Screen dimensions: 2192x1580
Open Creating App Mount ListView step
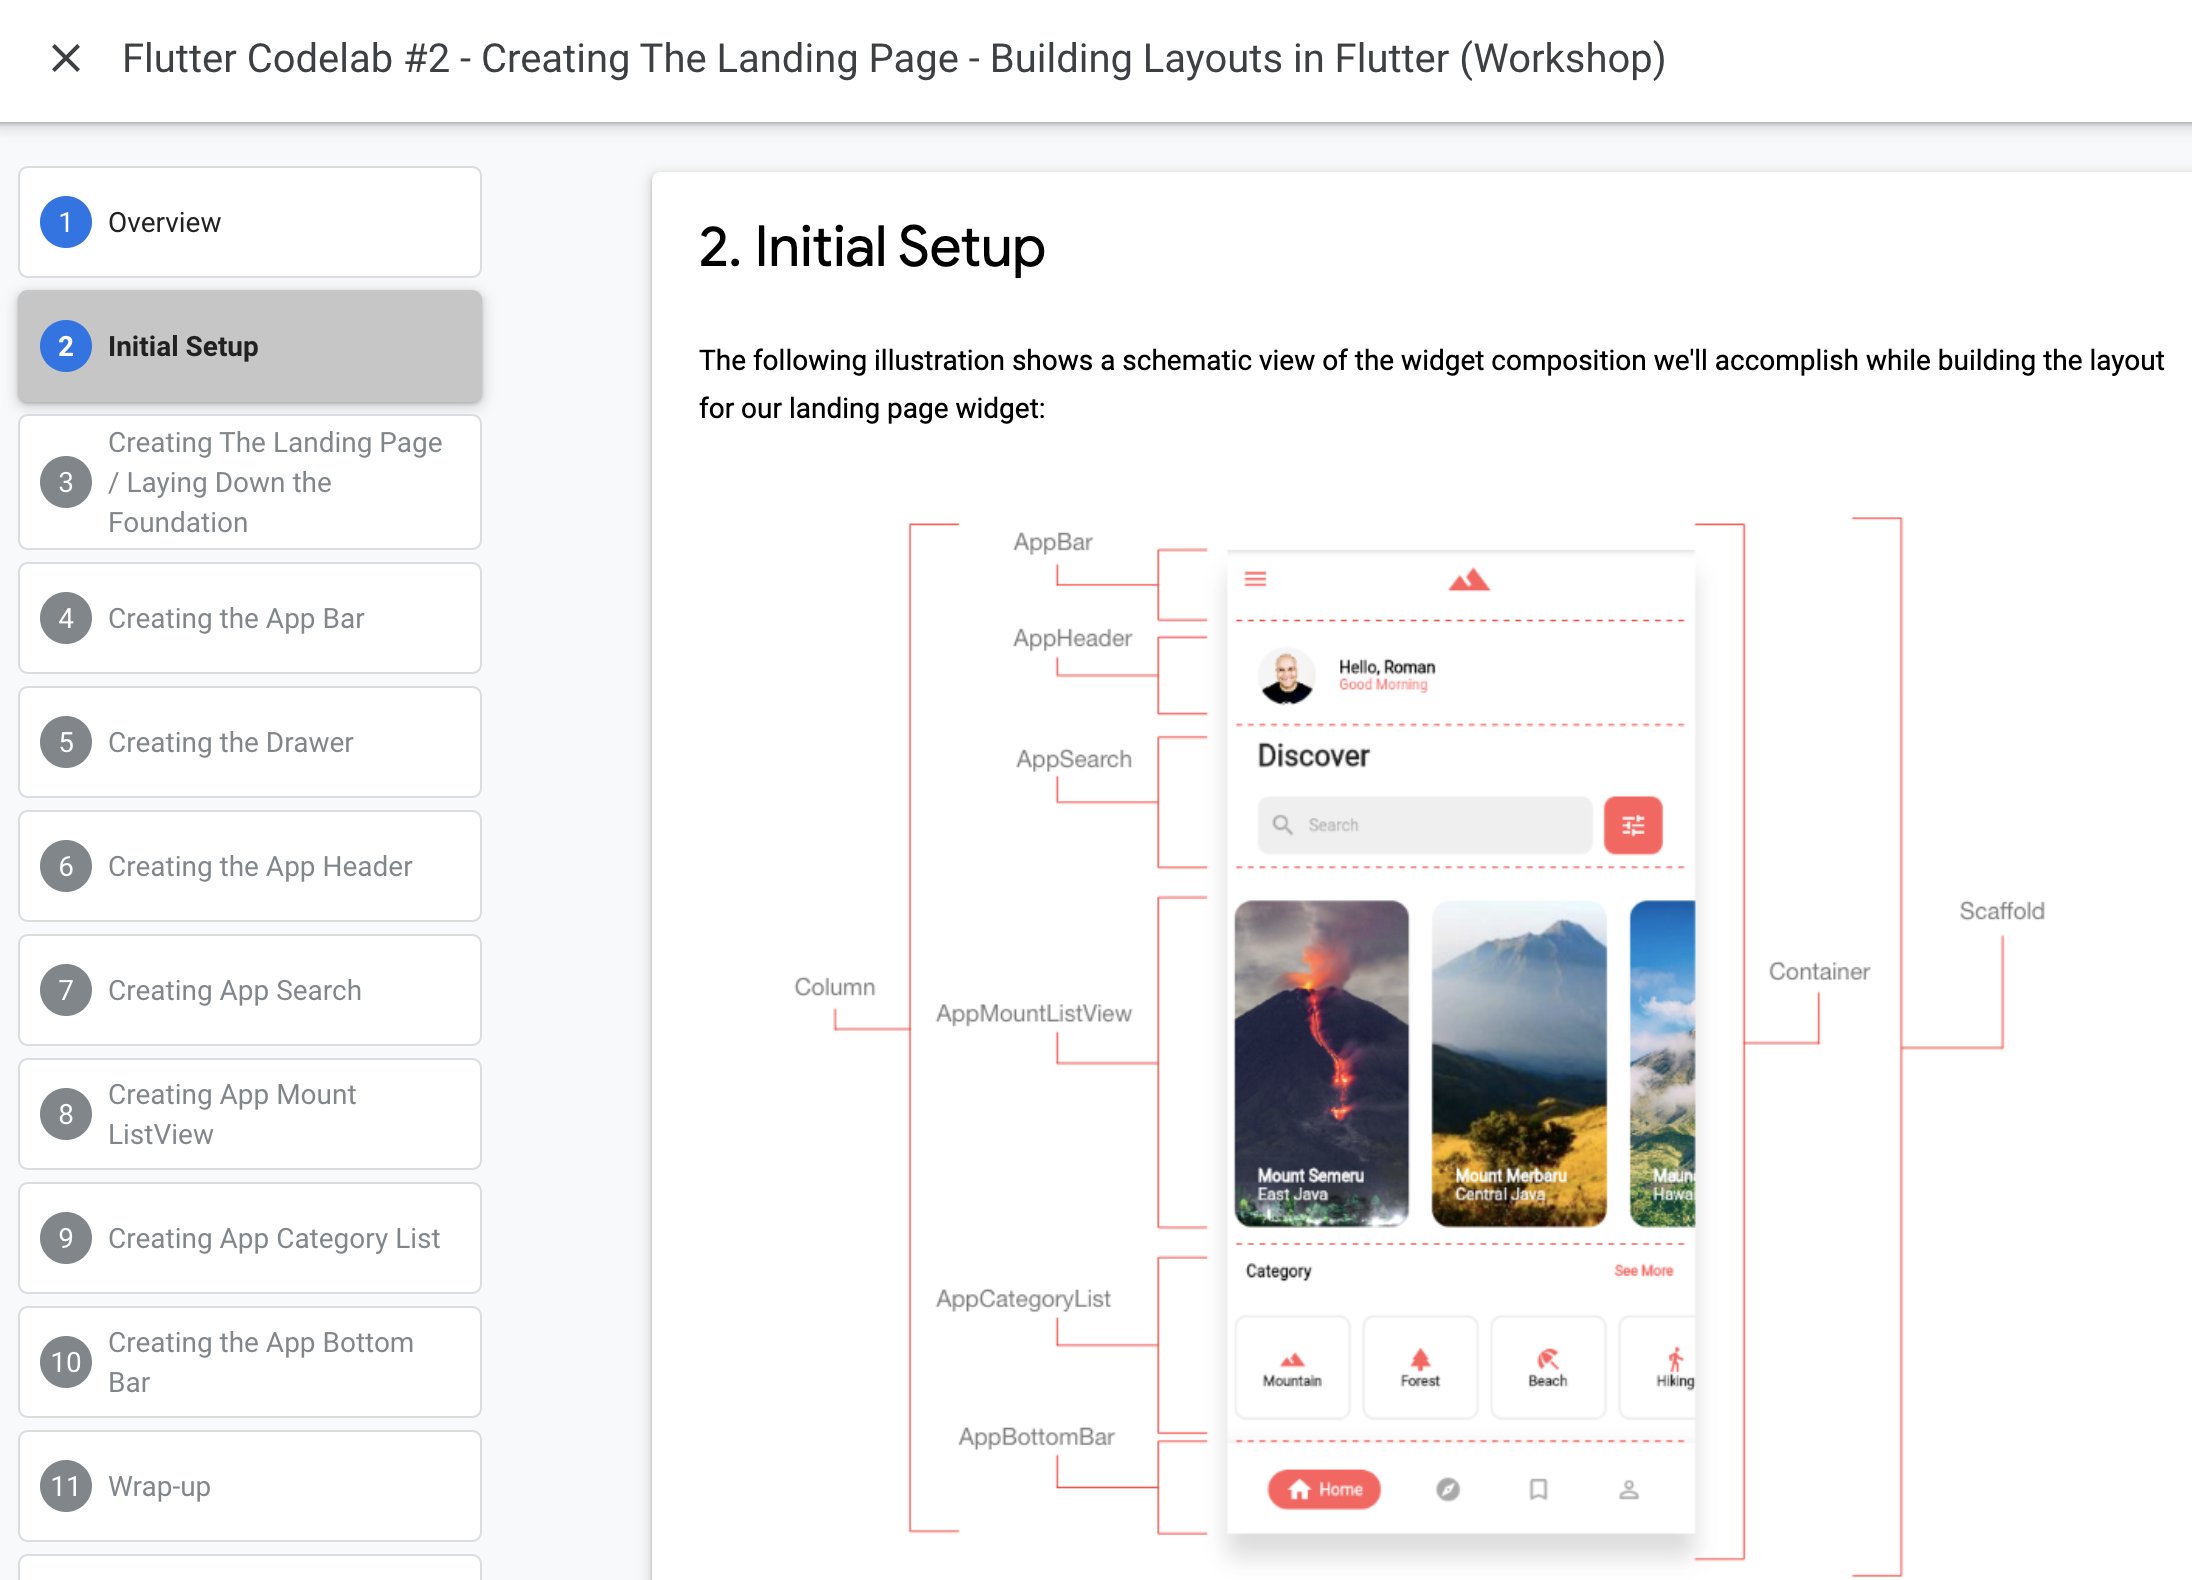pyautogui.click(x=250, y=1114)
